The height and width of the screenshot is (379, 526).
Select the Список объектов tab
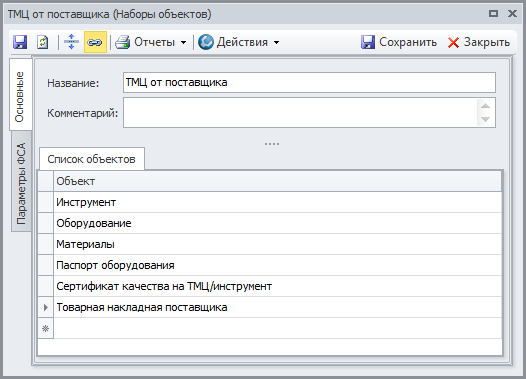(92, 159)
